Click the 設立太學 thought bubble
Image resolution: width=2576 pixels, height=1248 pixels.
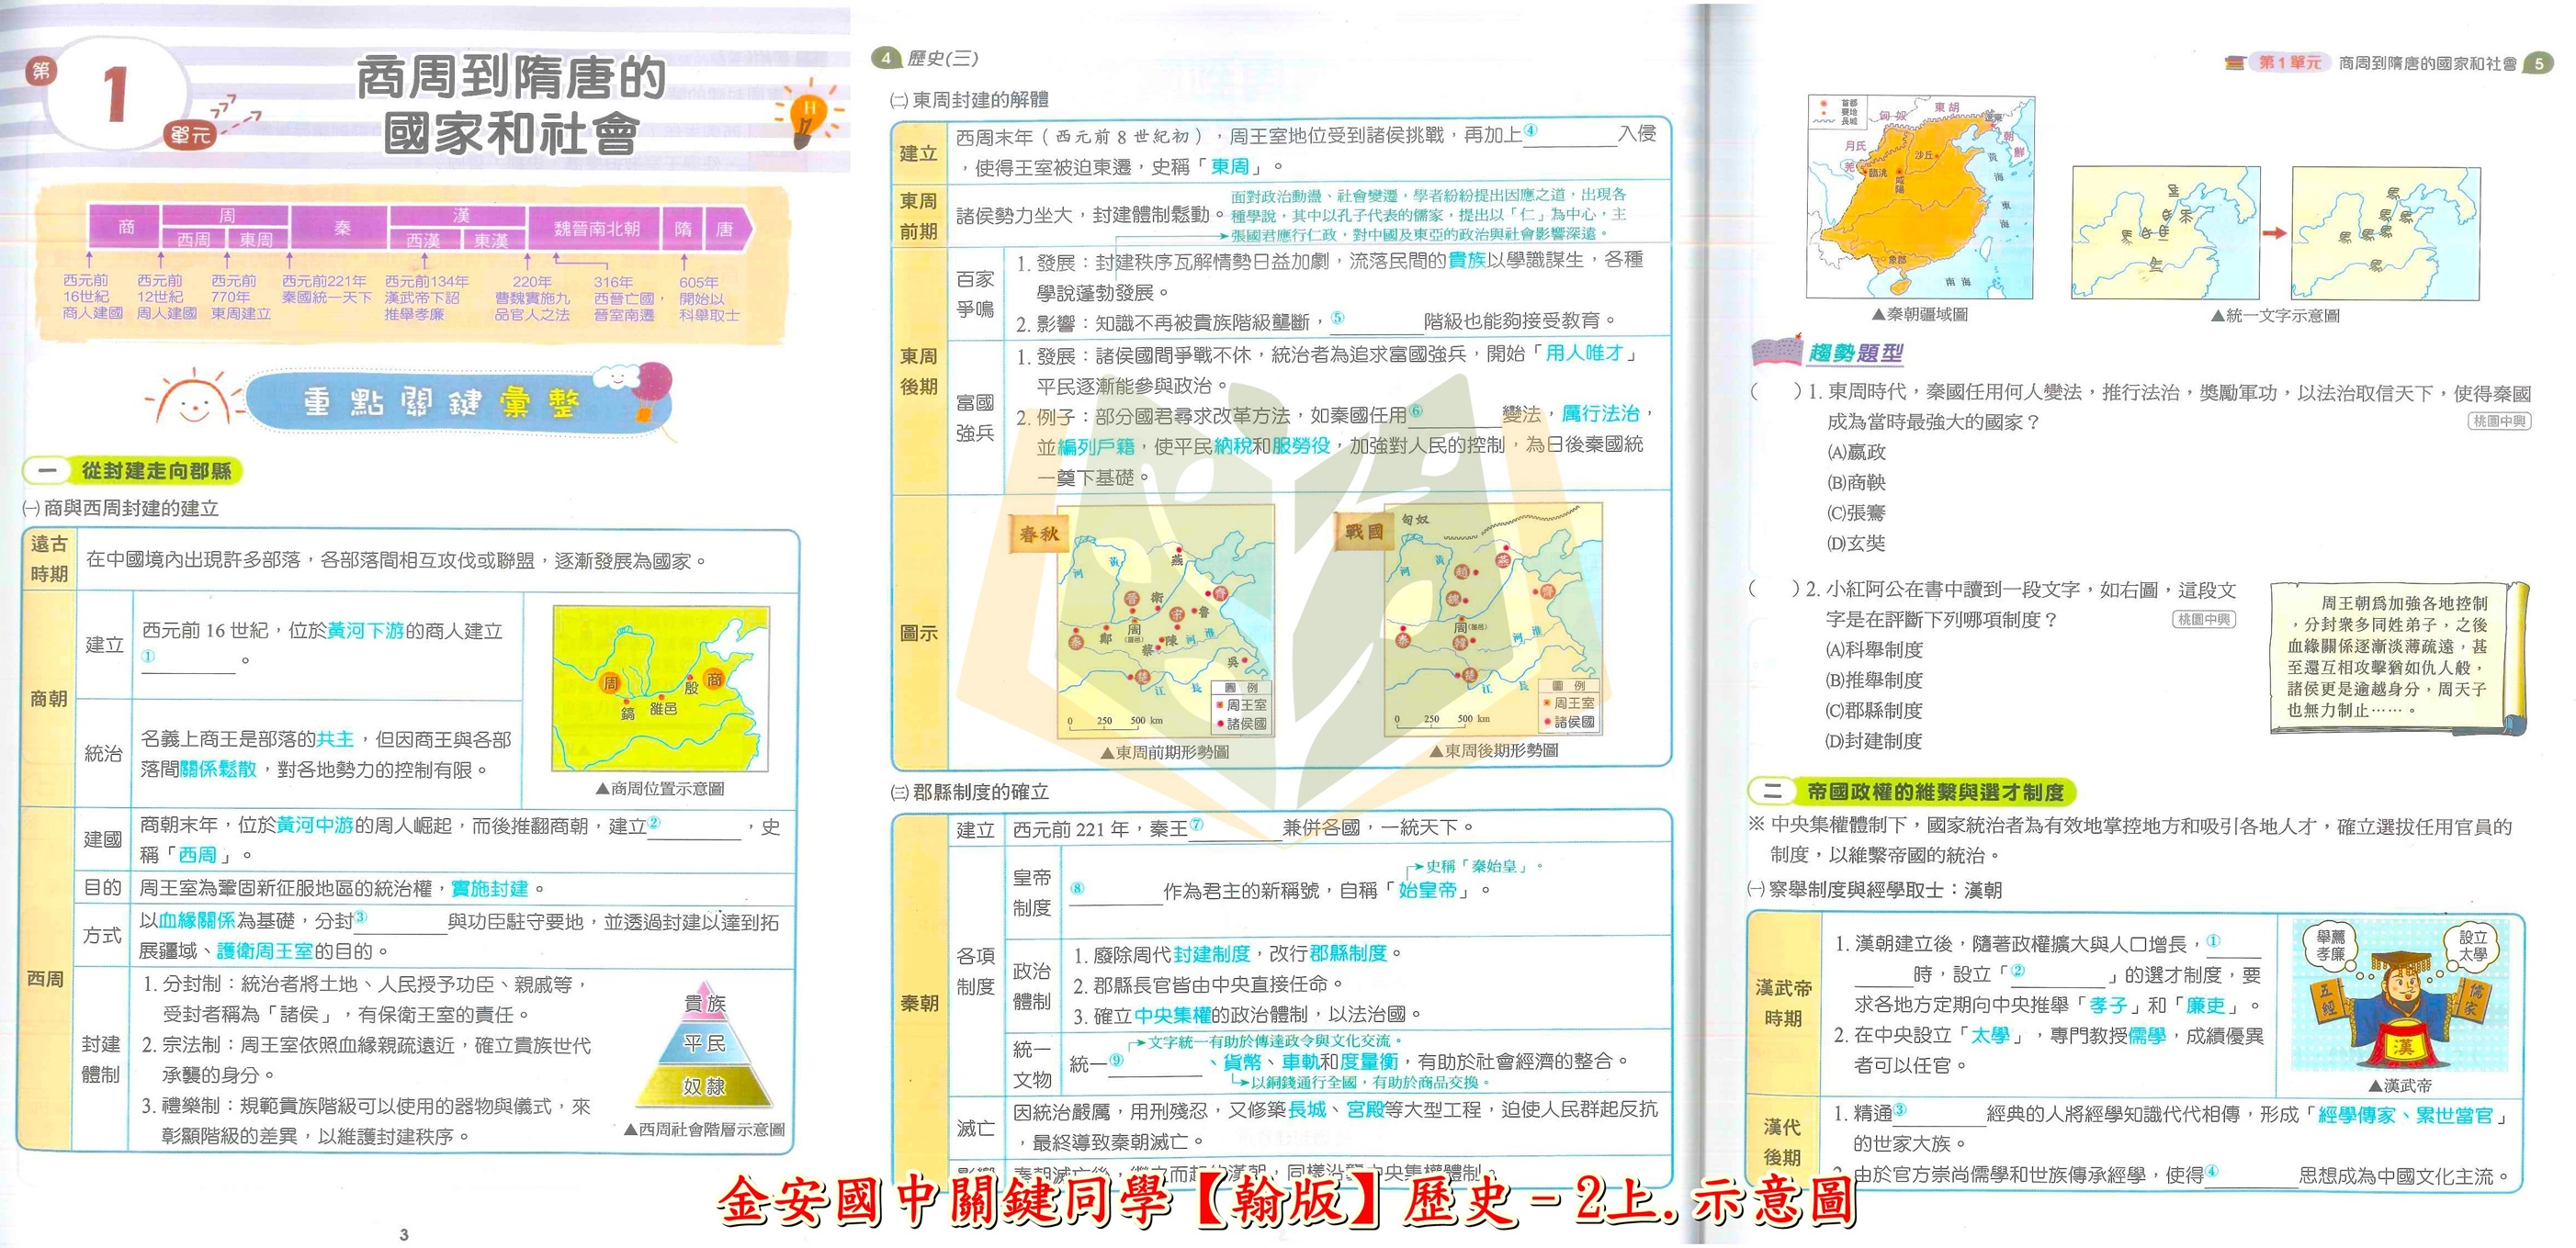click(2474, 946)
